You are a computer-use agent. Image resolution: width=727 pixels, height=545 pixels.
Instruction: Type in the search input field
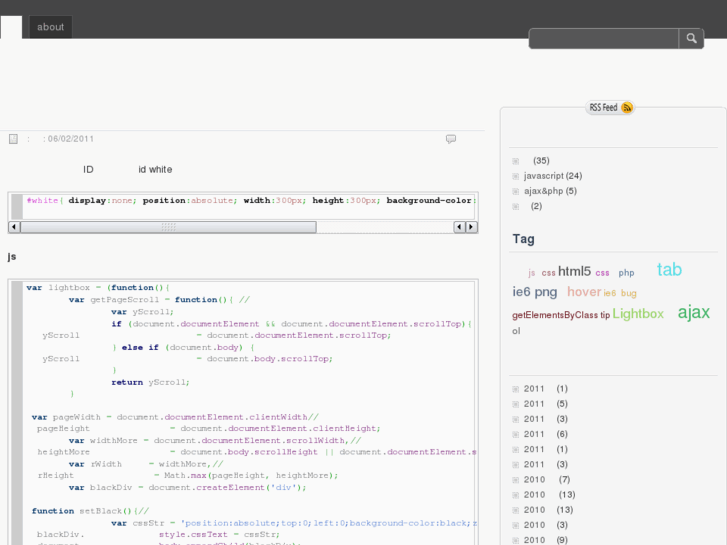(603, 39)
